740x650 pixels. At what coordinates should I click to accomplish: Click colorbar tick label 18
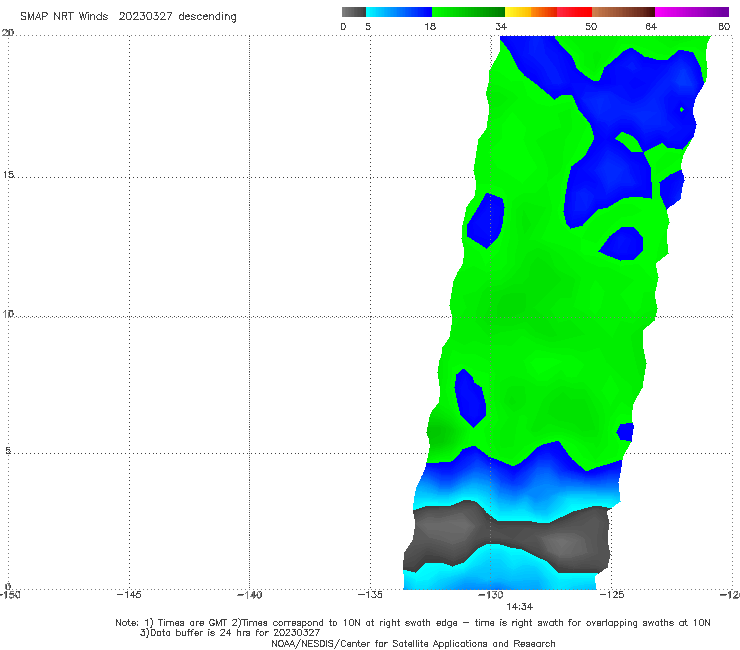point(430,27)
